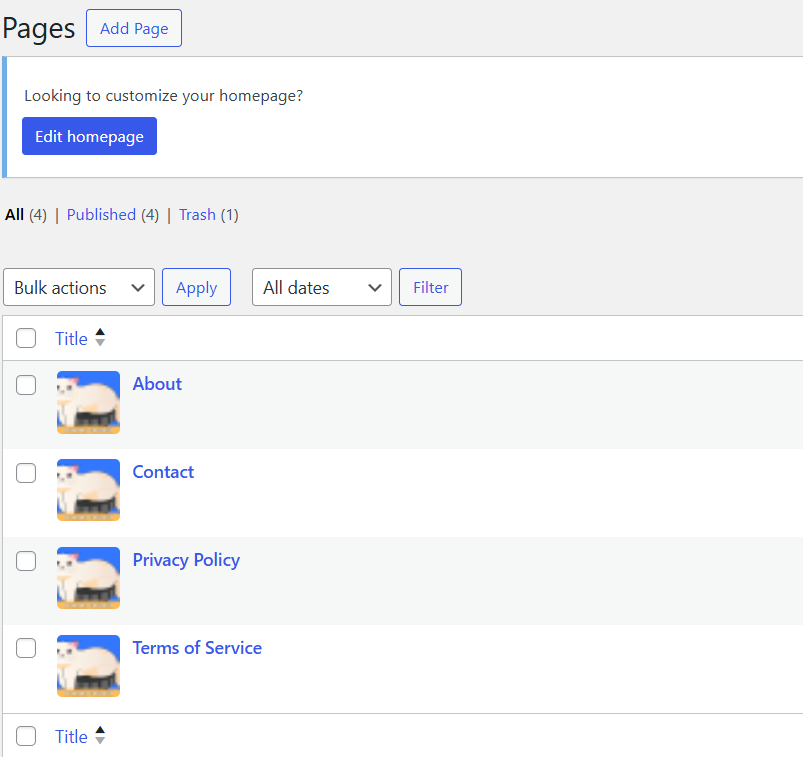This screenshot has height=757, width=803.
Task: Check the Terms of Service checkbox
Action: [x=26, y=648]
